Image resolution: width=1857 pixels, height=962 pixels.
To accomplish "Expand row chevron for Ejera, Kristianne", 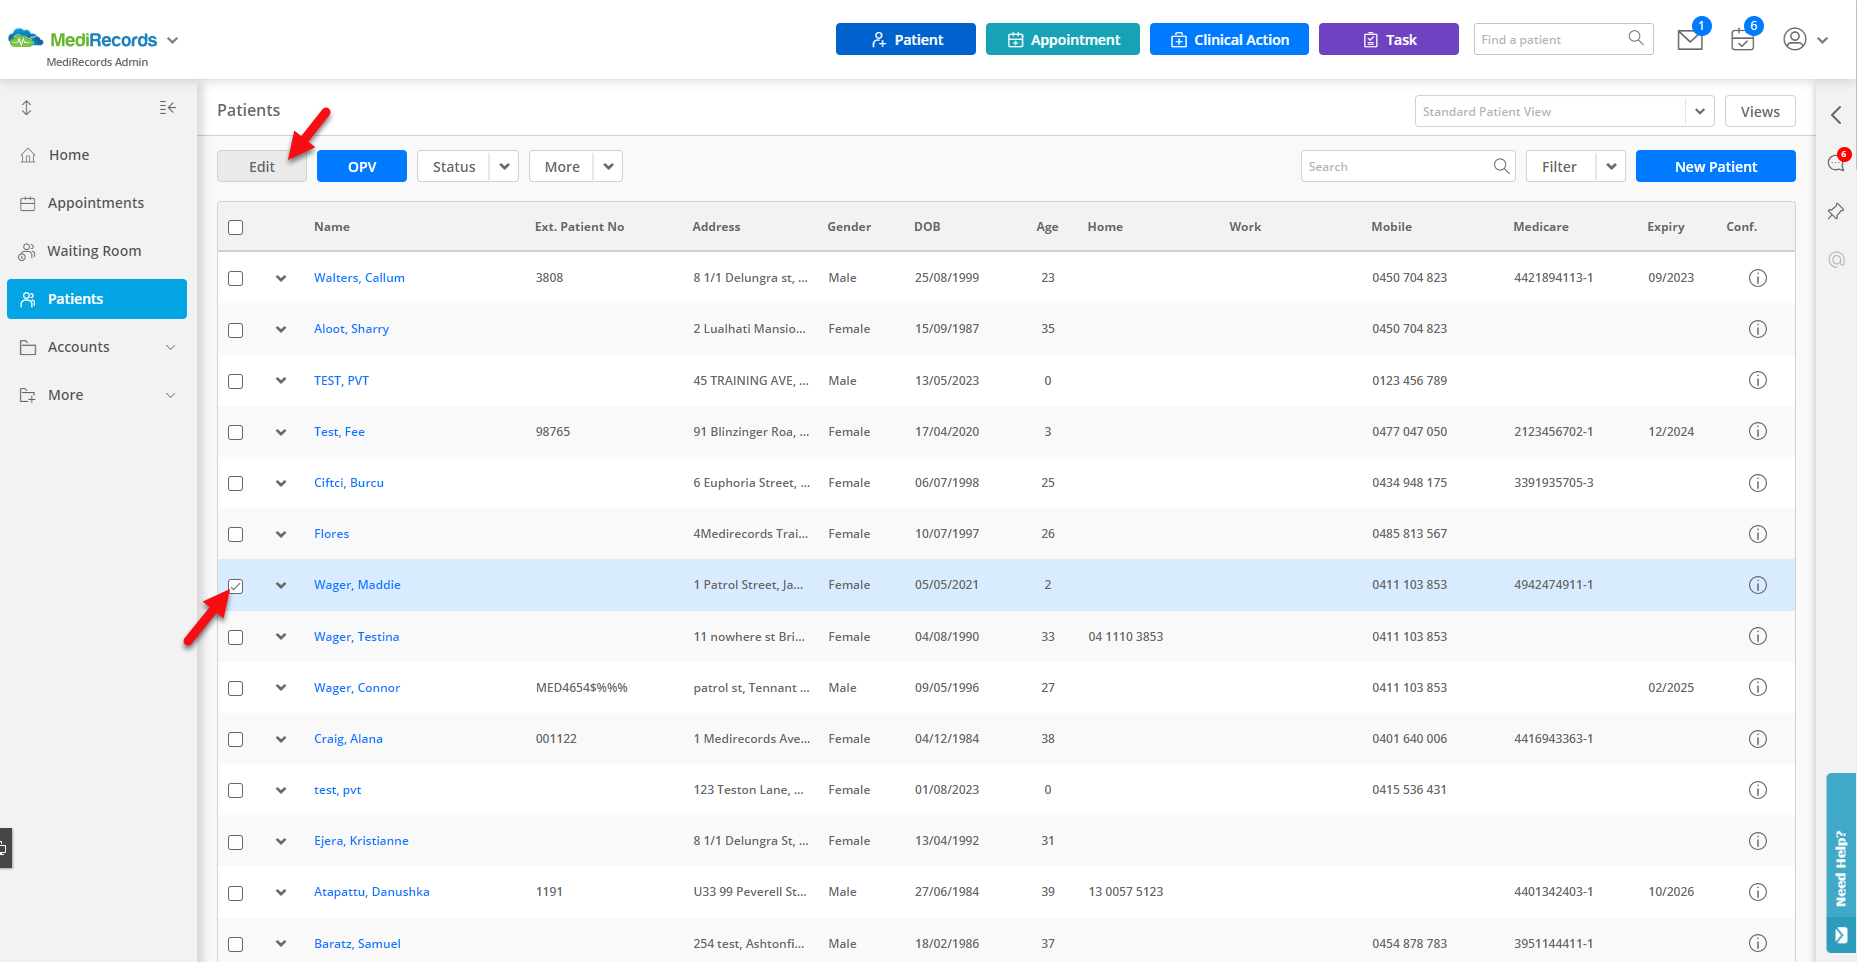I will point(281,841).
